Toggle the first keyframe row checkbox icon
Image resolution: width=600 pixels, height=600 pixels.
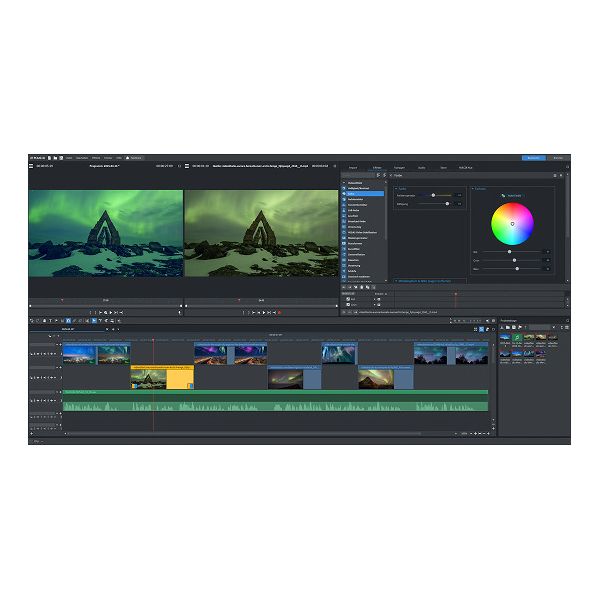[348, 299]
